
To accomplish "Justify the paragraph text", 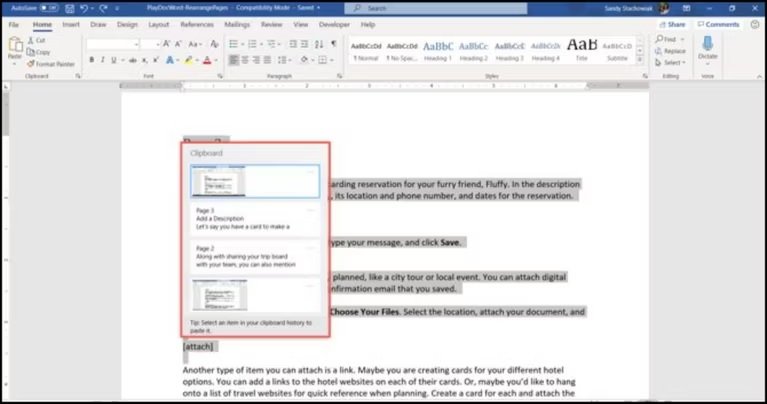I will (268, 60).
